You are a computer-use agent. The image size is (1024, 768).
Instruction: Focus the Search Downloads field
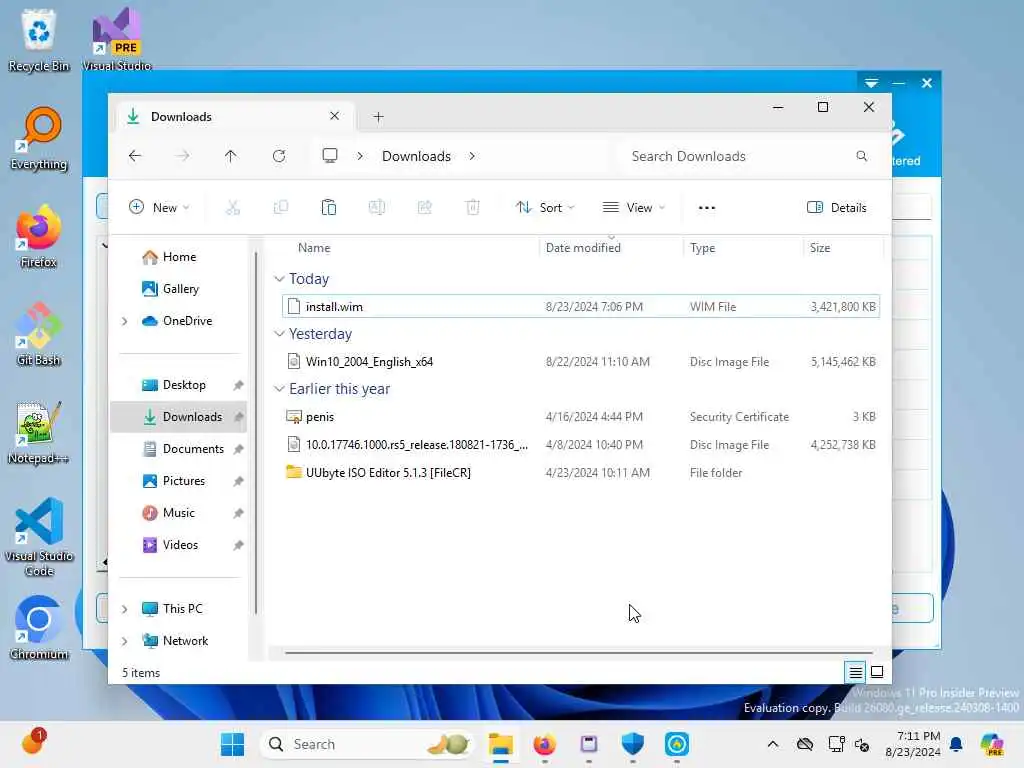[x=748, y=156]
